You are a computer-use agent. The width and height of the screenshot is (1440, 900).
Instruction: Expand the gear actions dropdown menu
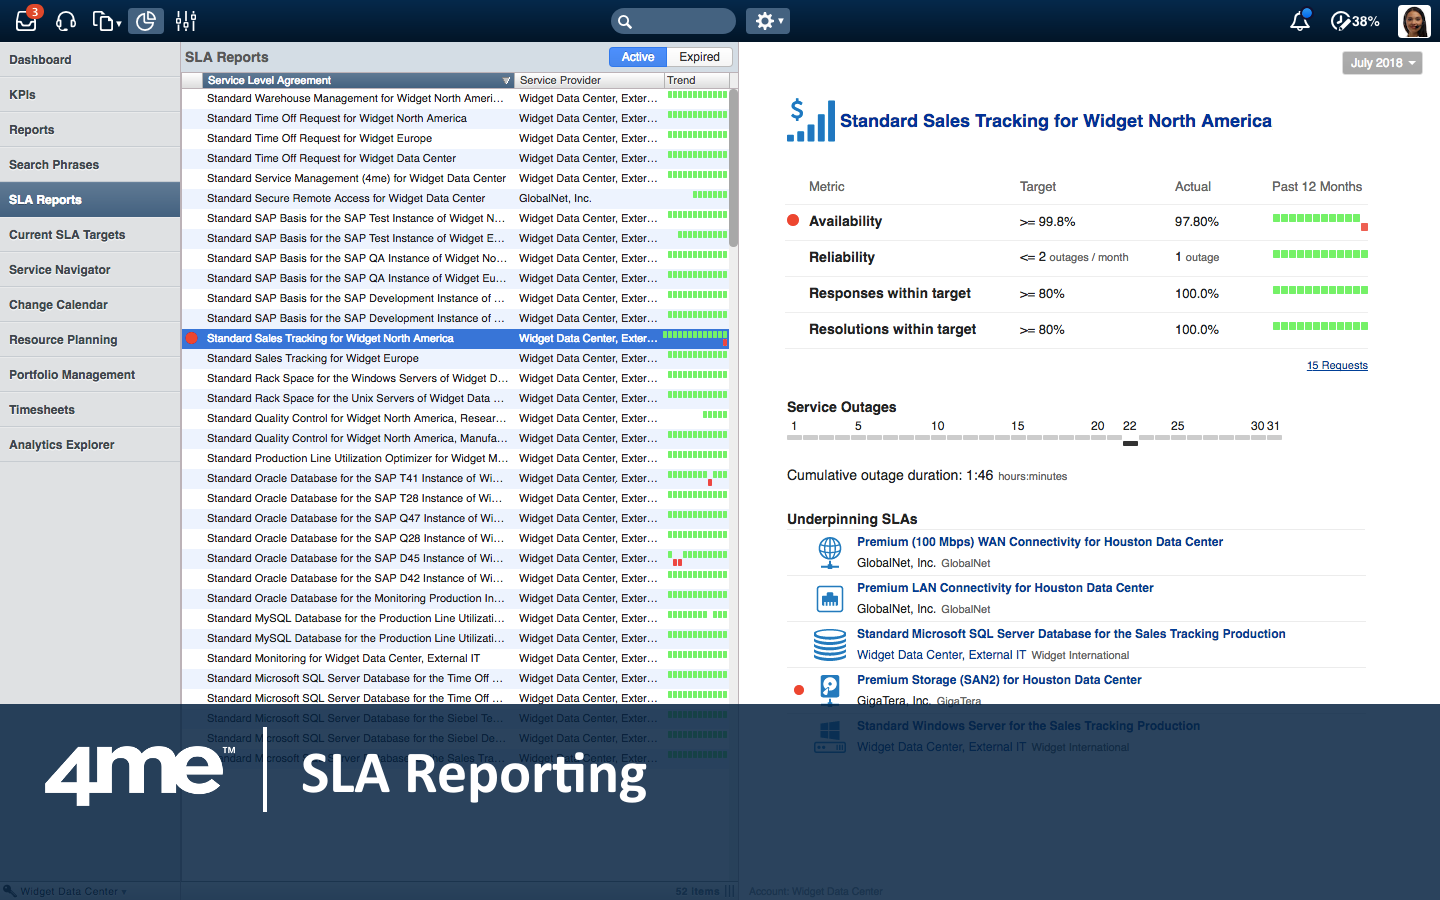point(767,21)
